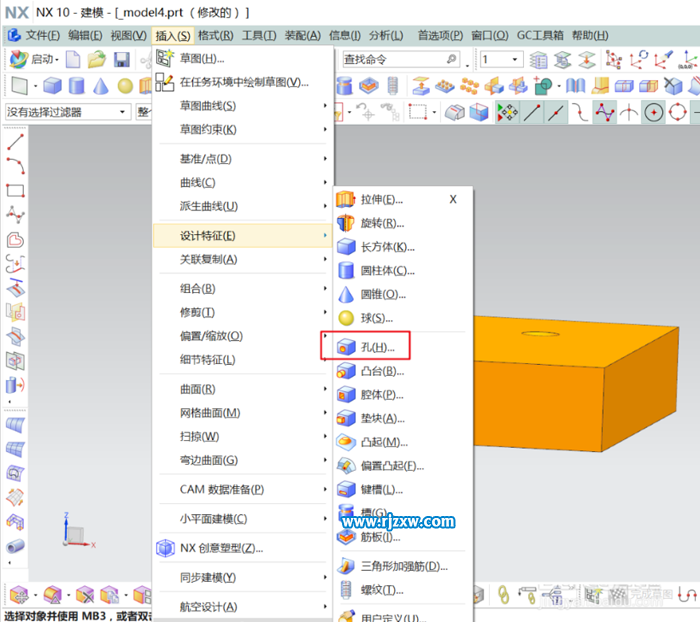Open the 分析(L) menu
Viewport: 700px width, 622px height.
click(x=386, y=35)
